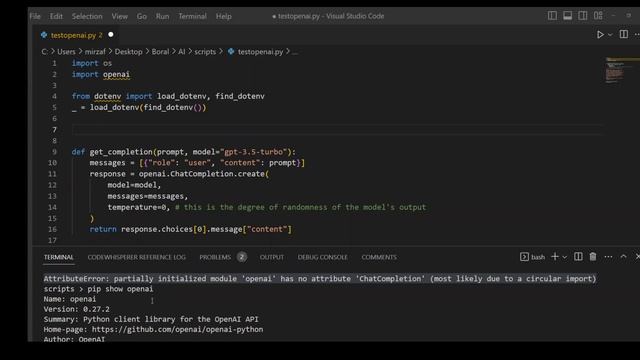Switch to the TERMINAL panel tab
This screenshot has width=640, height=360.
coord(59,257)
